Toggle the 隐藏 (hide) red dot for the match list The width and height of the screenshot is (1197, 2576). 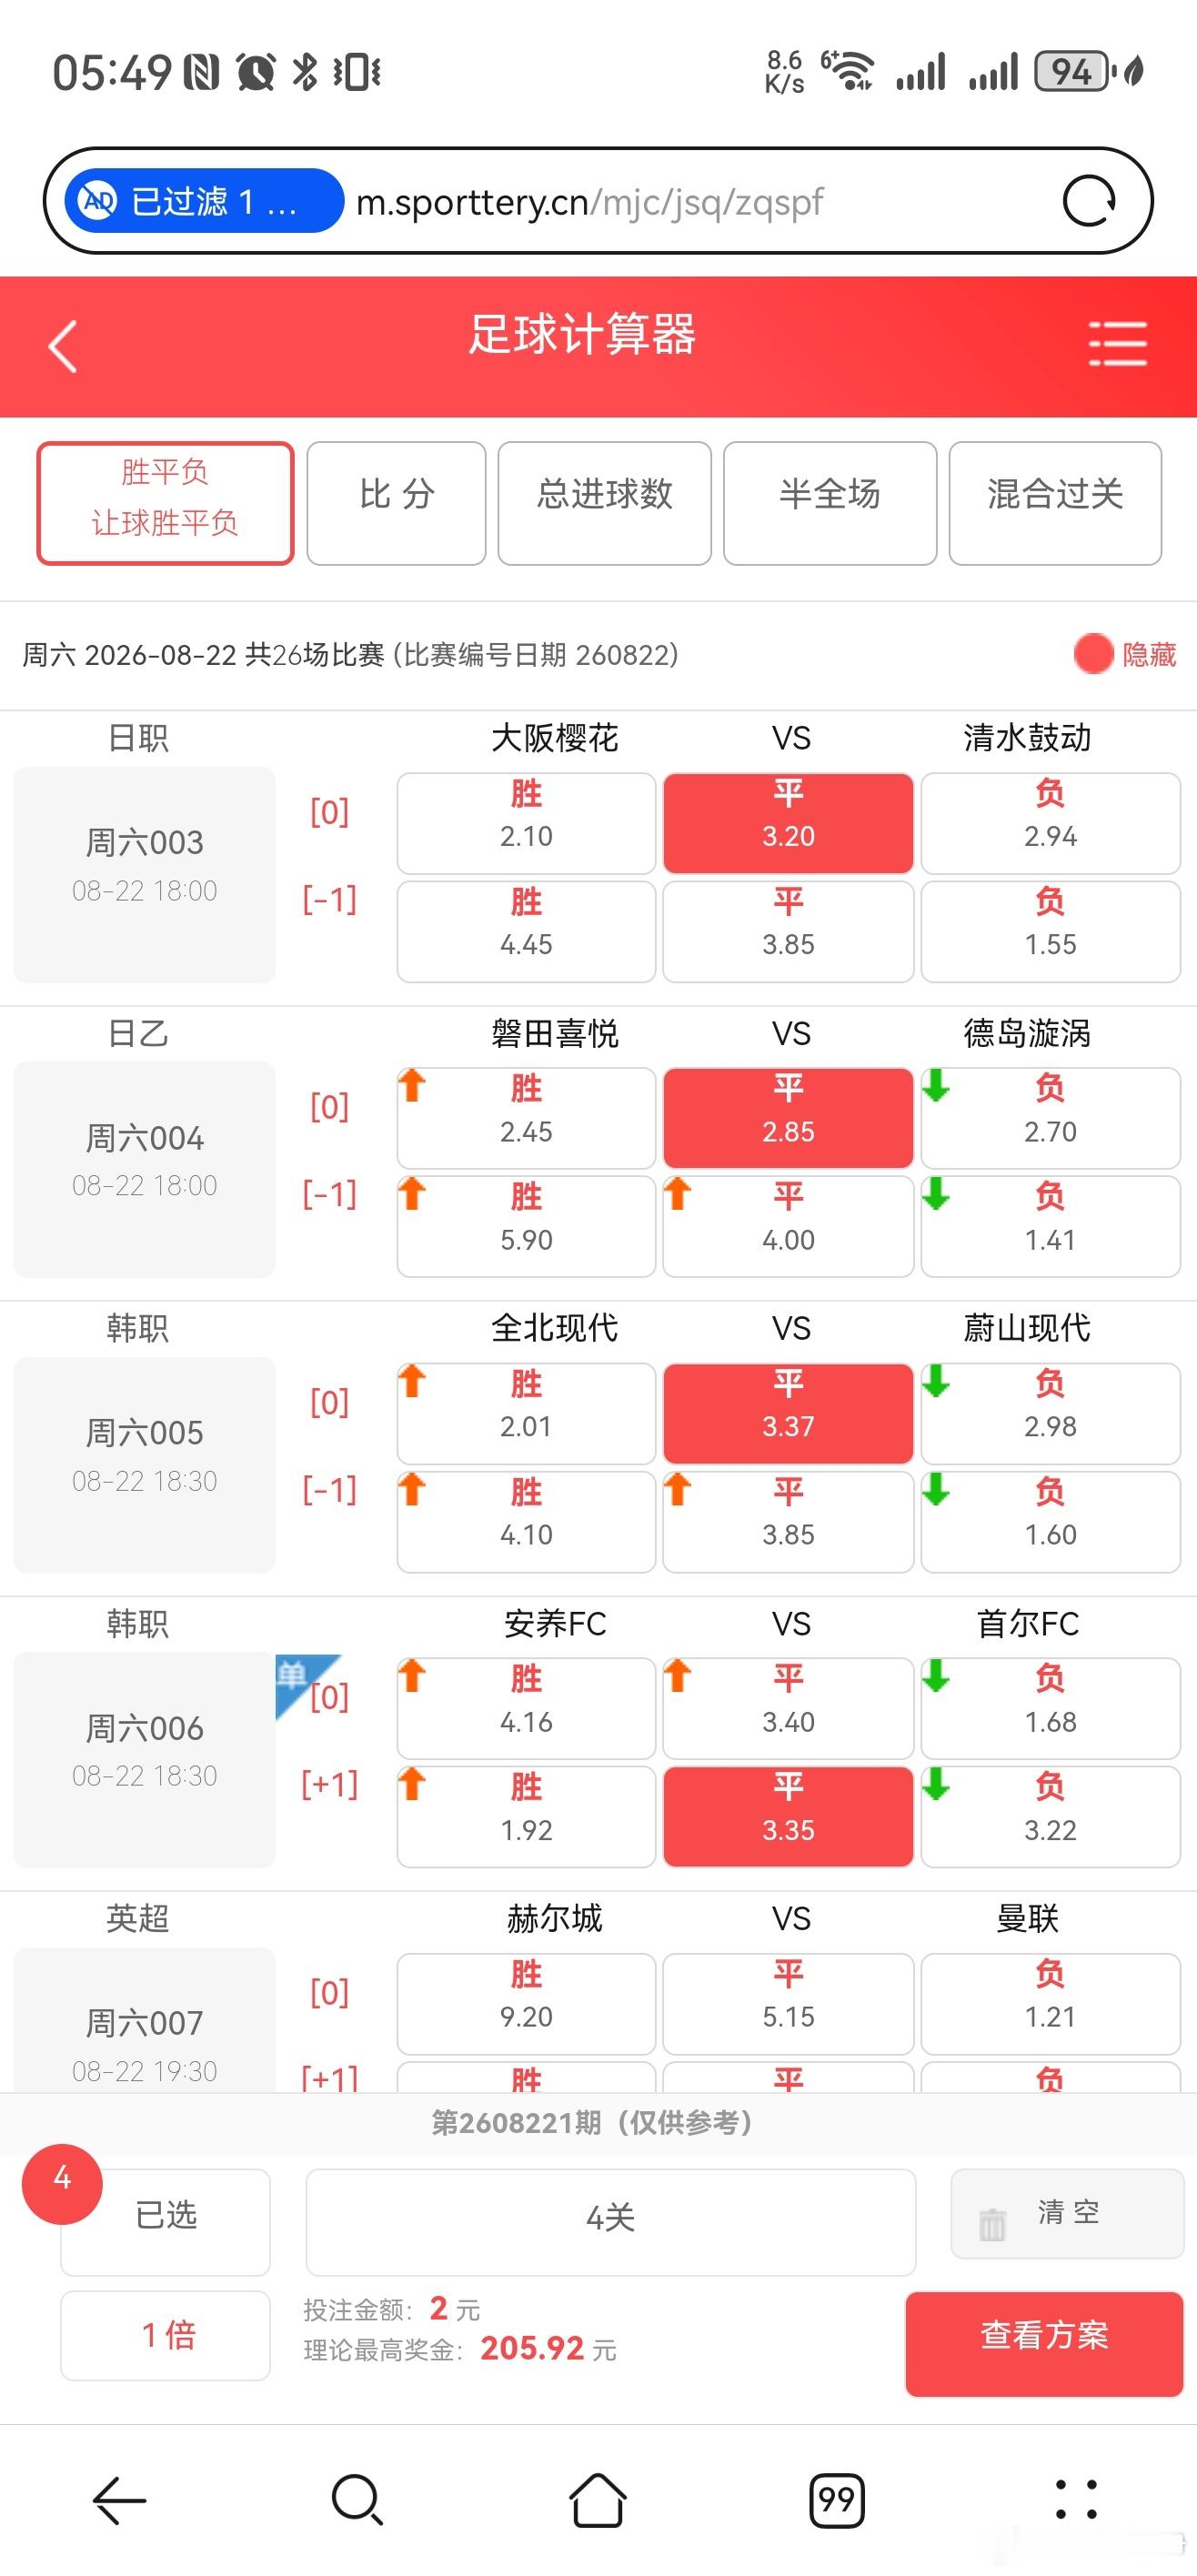[x=1093, y=654]
